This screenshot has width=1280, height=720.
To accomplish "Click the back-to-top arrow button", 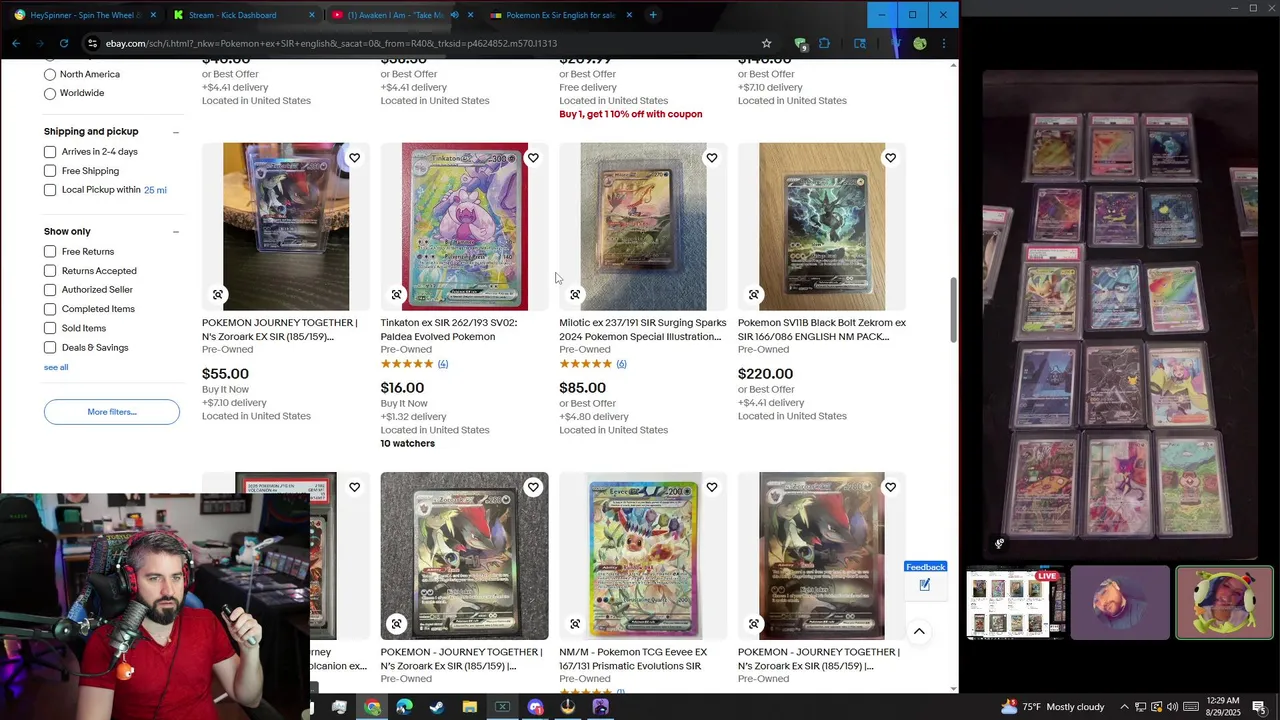I will click(919, 631).
